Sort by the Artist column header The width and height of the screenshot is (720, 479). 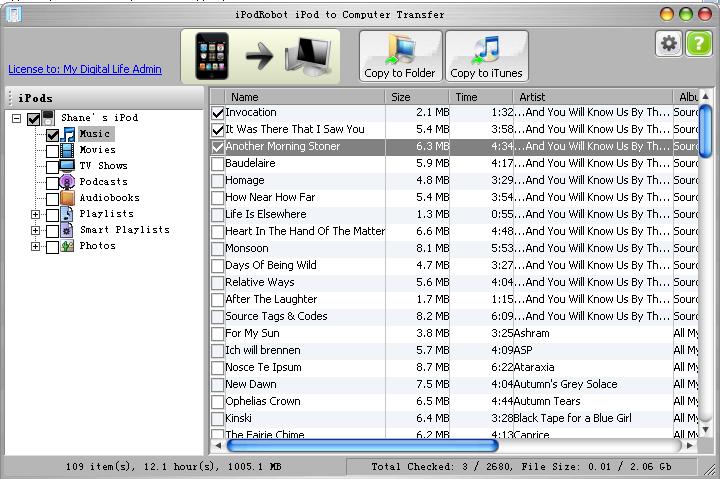592,97
